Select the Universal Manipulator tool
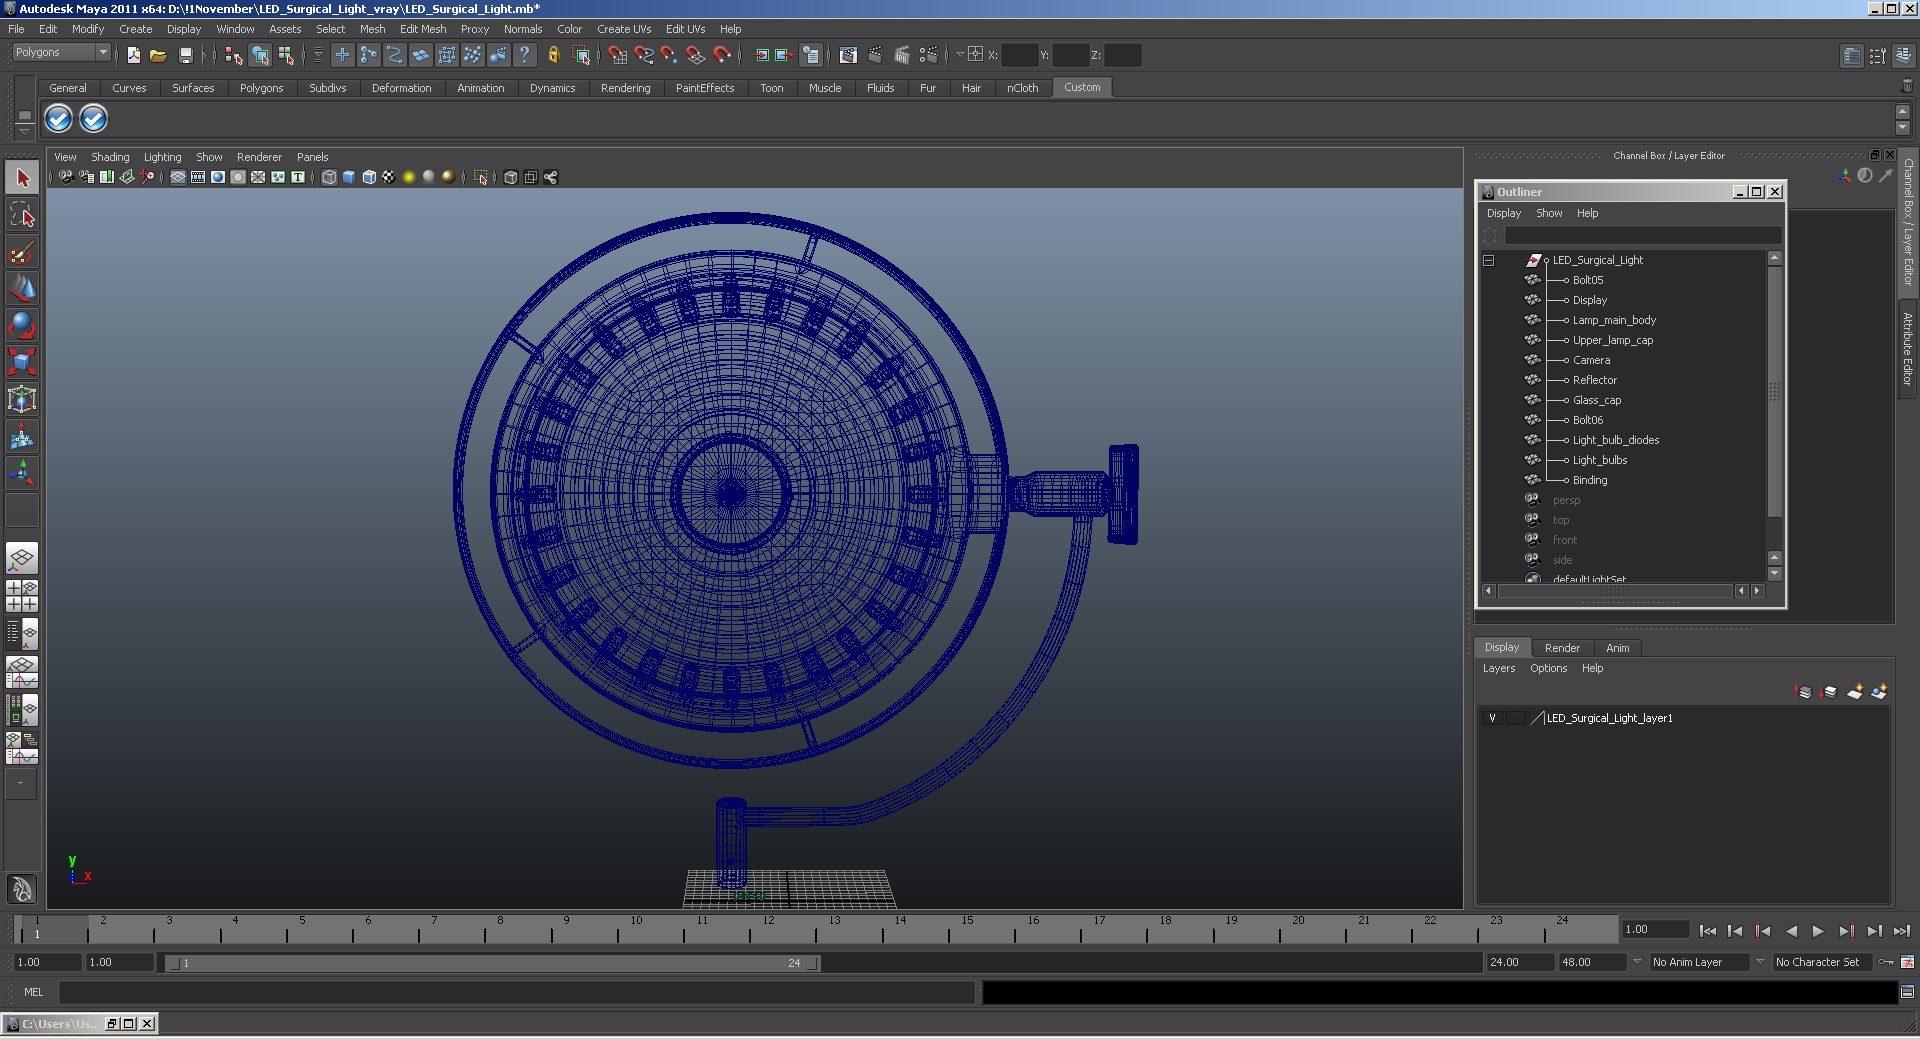The height and width of the screenshot is (1040, 1920). (22, 400)
